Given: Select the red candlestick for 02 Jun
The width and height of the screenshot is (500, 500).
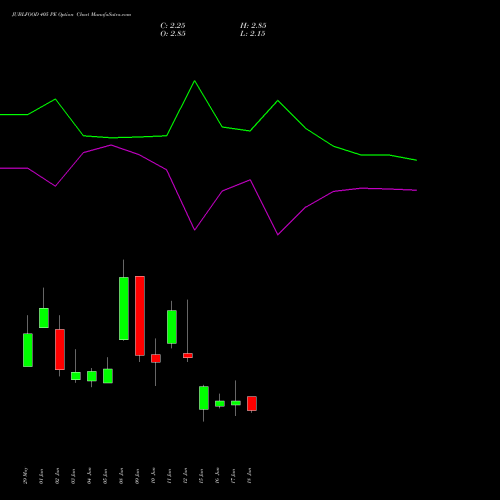Looking at the screenshot, I should click(60, 349).
